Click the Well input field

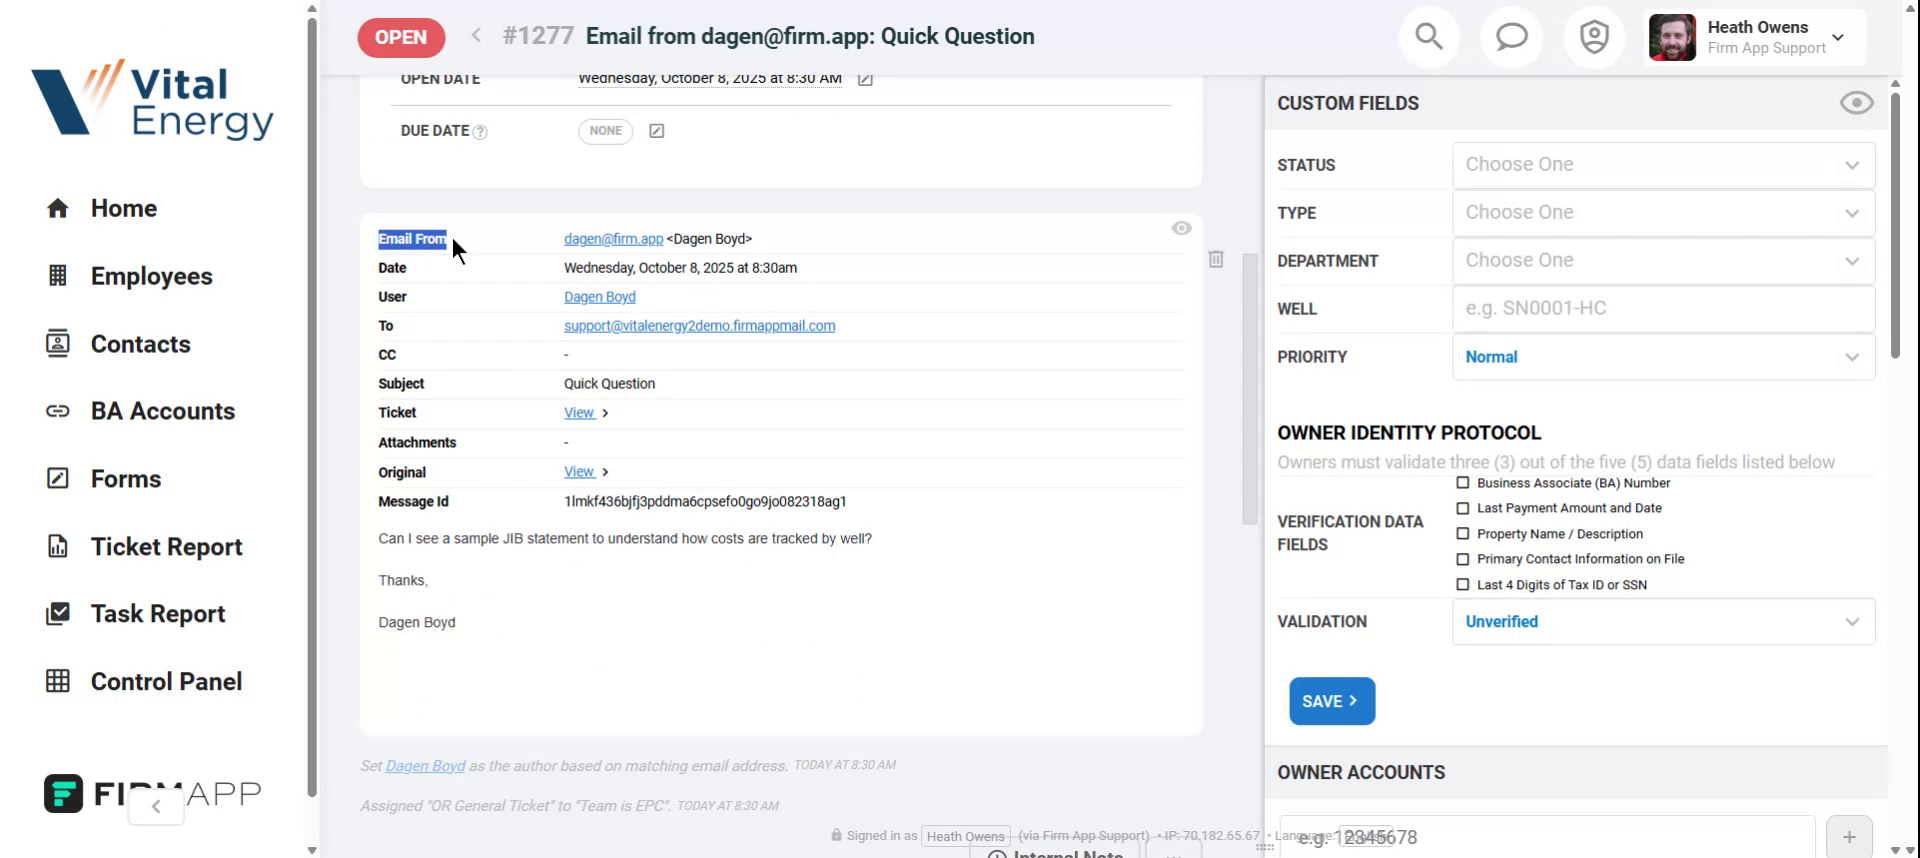tap(1663, 309)
